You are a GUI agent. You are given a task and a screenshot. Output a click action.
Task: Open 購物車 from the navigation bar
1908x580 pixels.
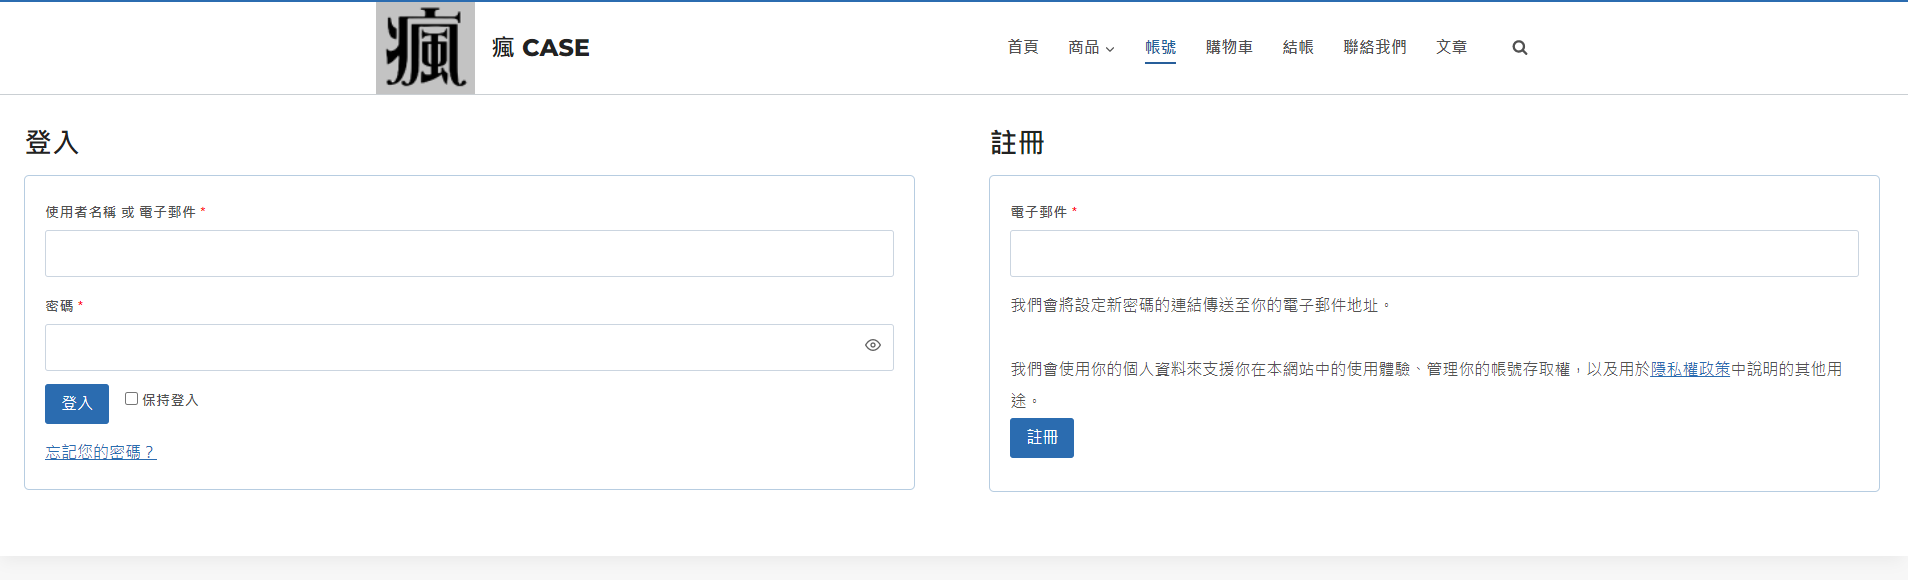(x=1229, y=48)
